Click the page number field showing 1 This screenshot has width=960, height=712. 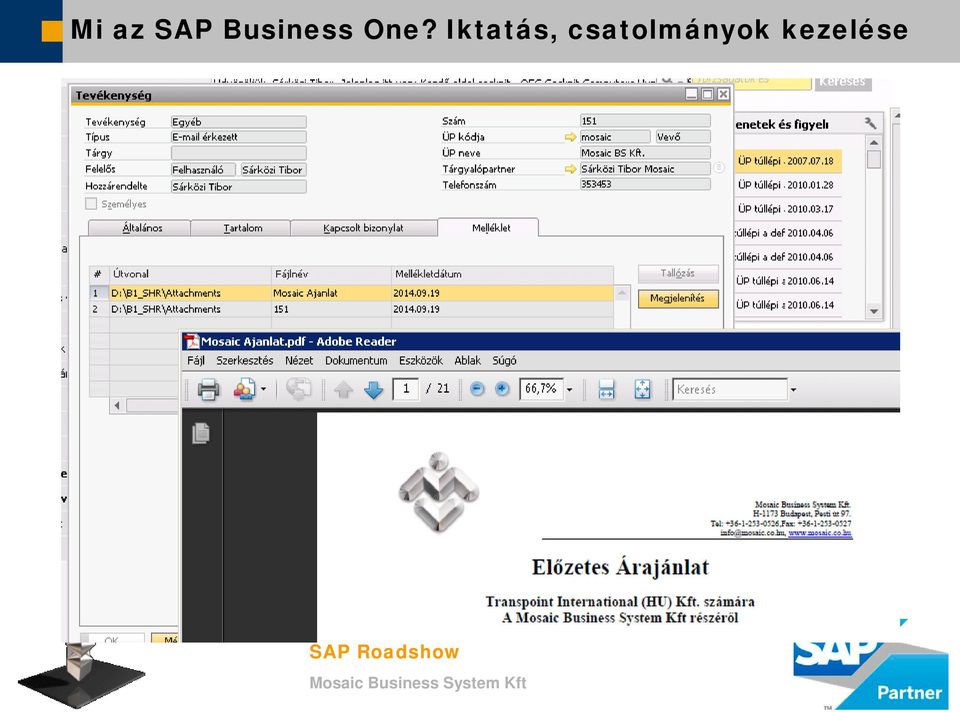406,389
